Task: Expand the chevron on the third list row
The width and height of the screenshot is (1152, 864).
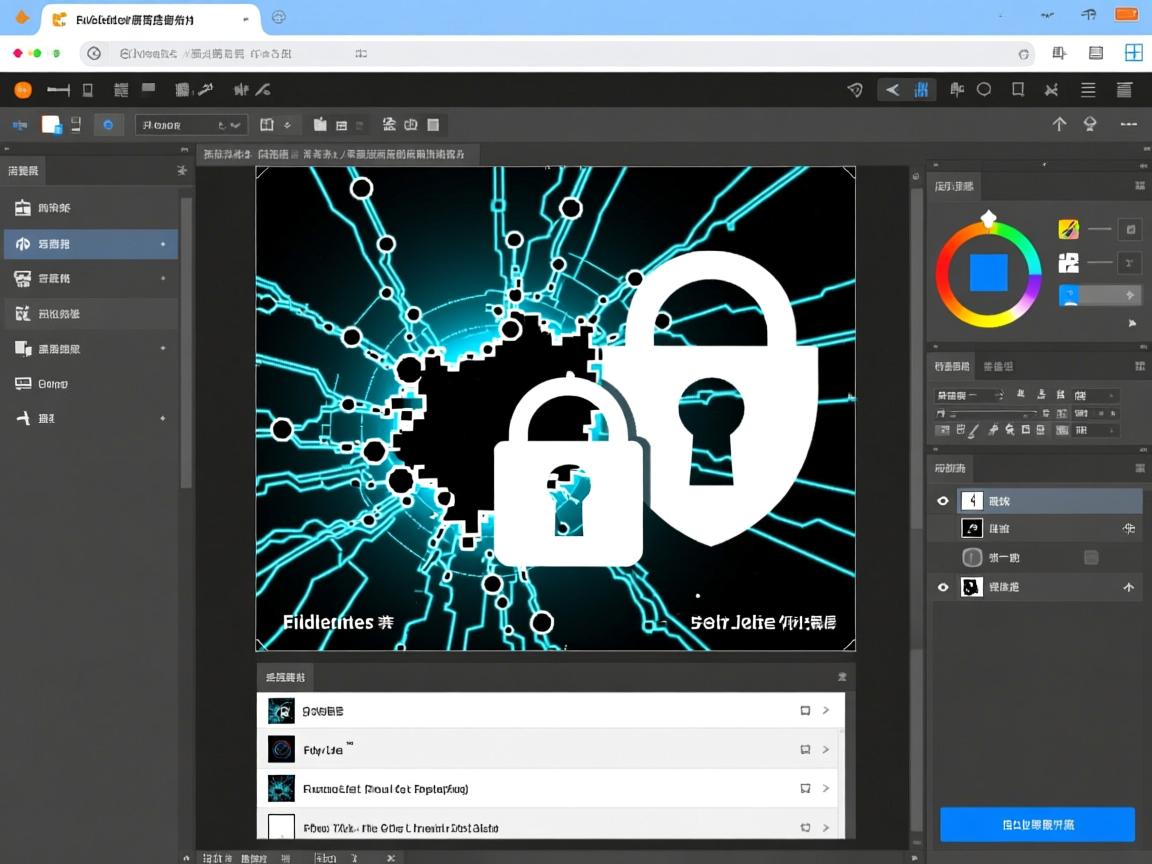Action: click(x=826, y=789)
